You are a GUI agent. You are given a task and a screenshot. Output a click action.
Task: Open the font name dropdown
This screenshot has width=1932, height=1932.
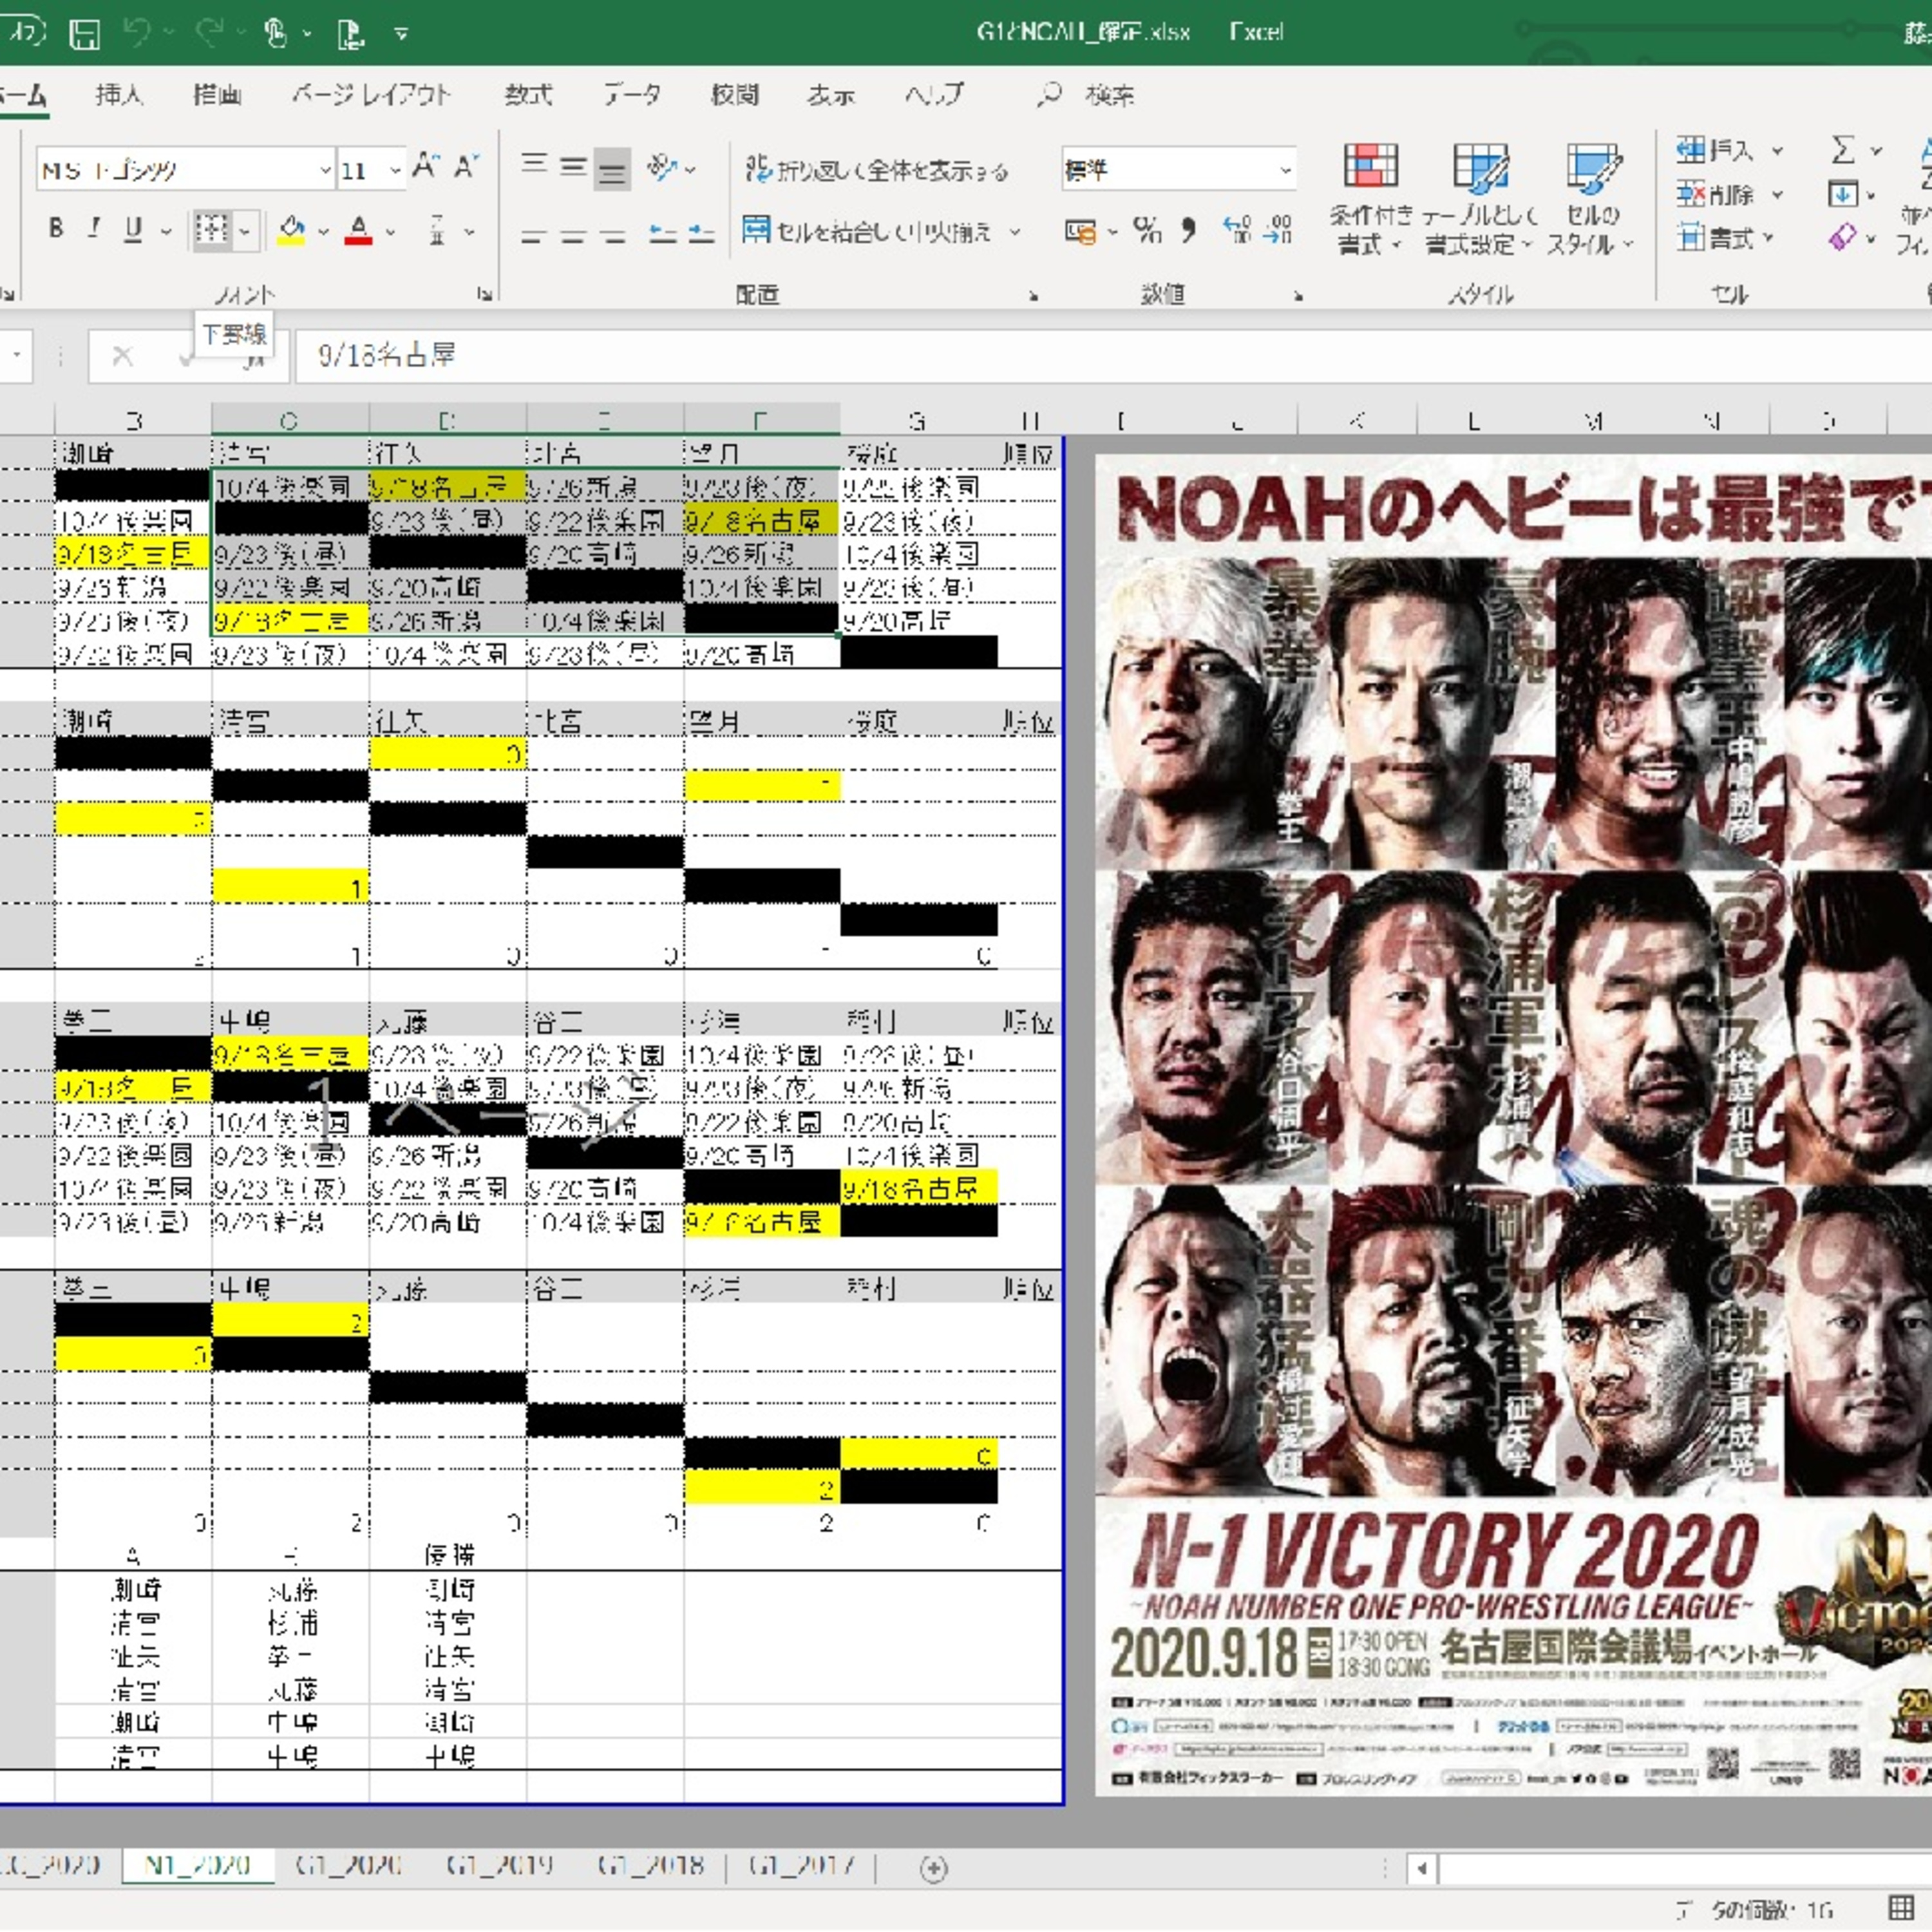[325, 170]
